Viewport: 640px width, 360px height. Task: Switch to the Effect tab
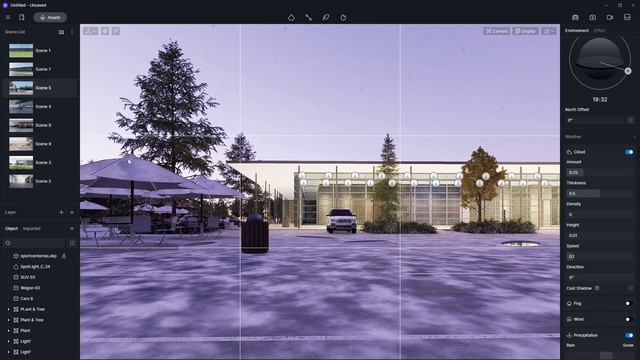(x=600, y=31)
